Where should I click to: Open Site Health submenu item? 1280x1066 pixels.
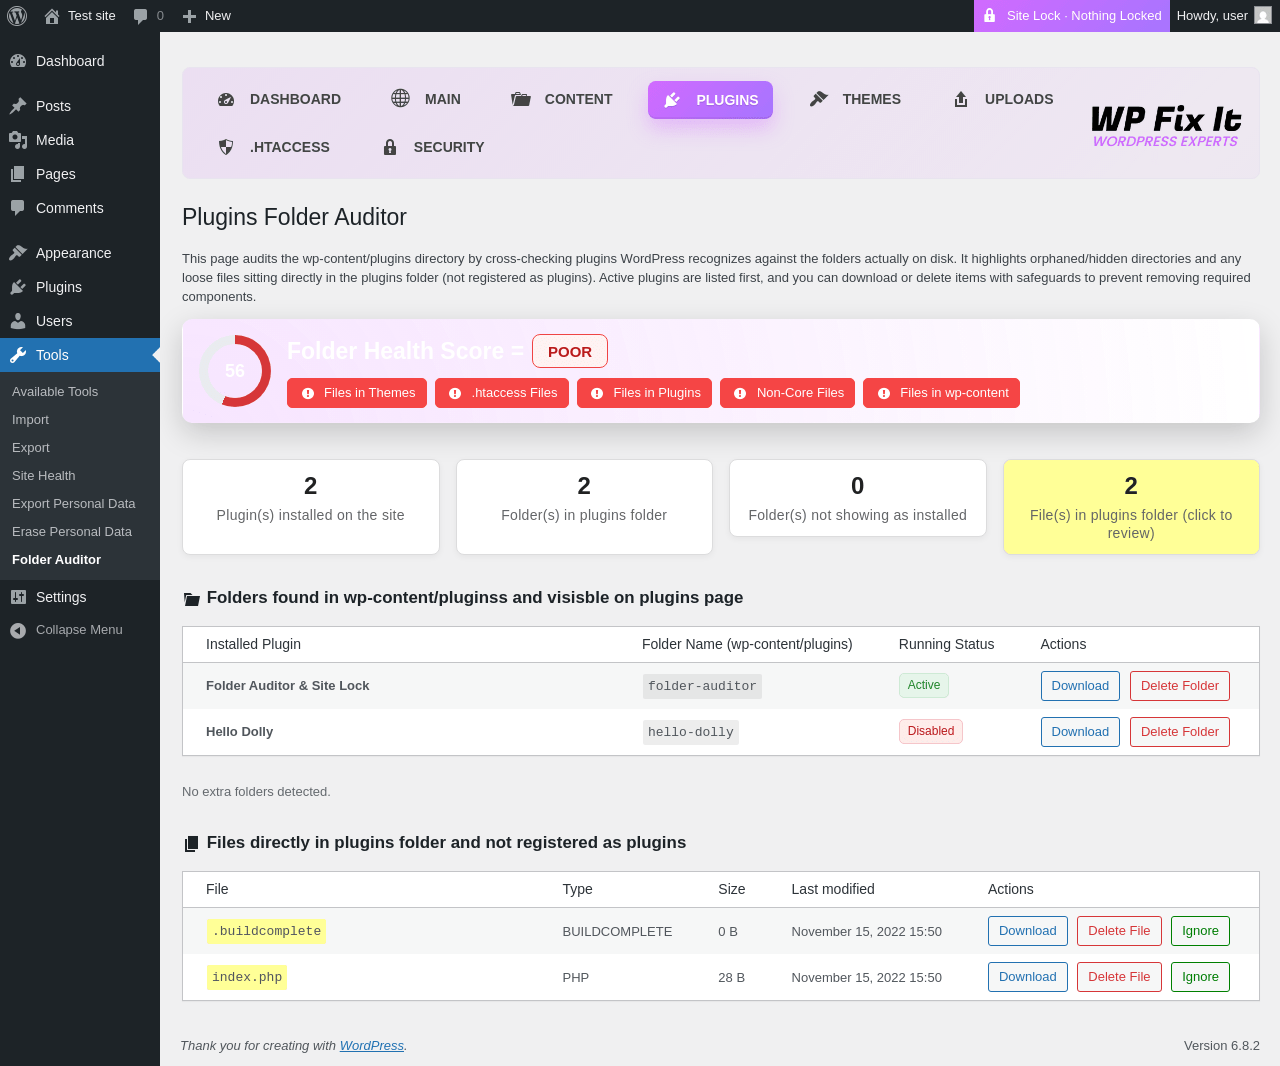click(44, 476)
